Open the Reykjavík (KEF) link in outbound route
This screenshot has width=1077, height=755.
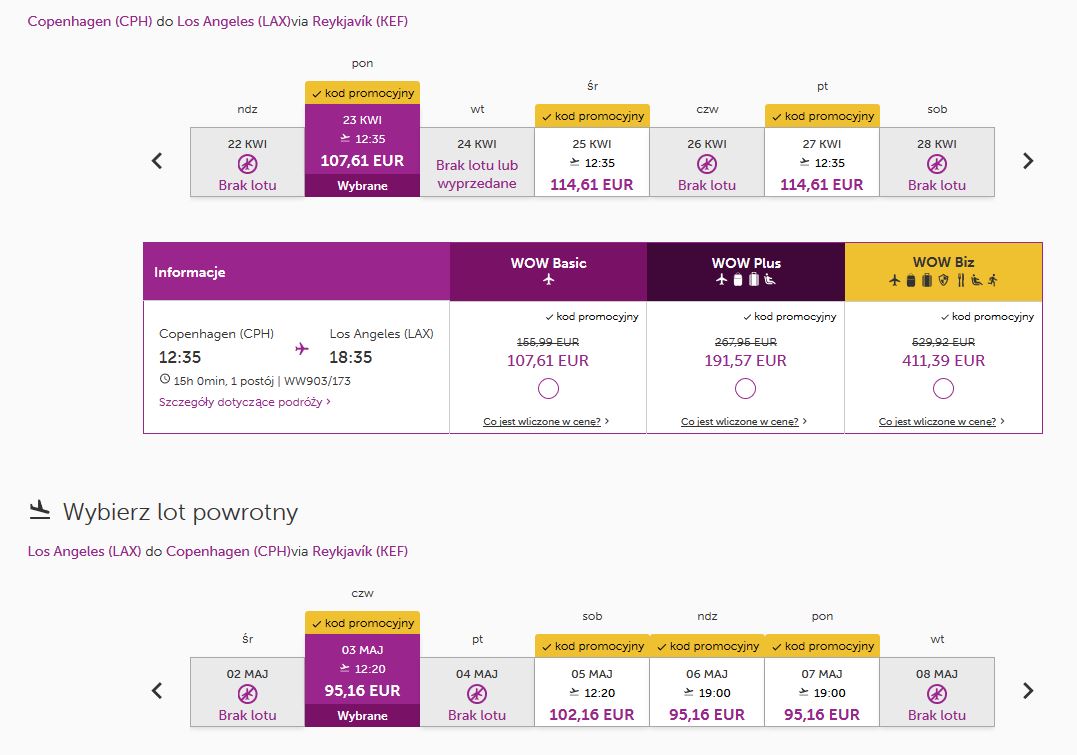pyautogui.click(x=360, y=21)
